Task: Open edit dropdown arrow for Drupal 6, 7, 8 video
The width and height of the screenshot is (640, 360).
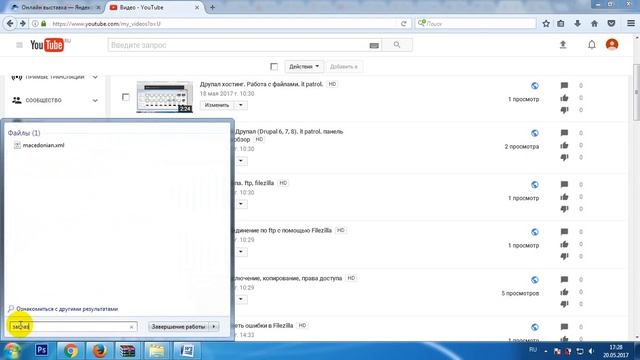Action: pos(241,160)
